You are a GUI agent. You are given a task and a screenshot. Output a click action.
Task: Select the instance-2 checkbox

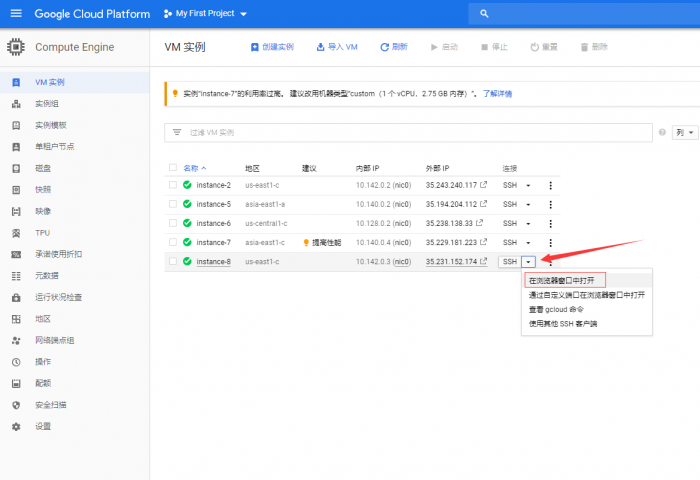(173, 185)
